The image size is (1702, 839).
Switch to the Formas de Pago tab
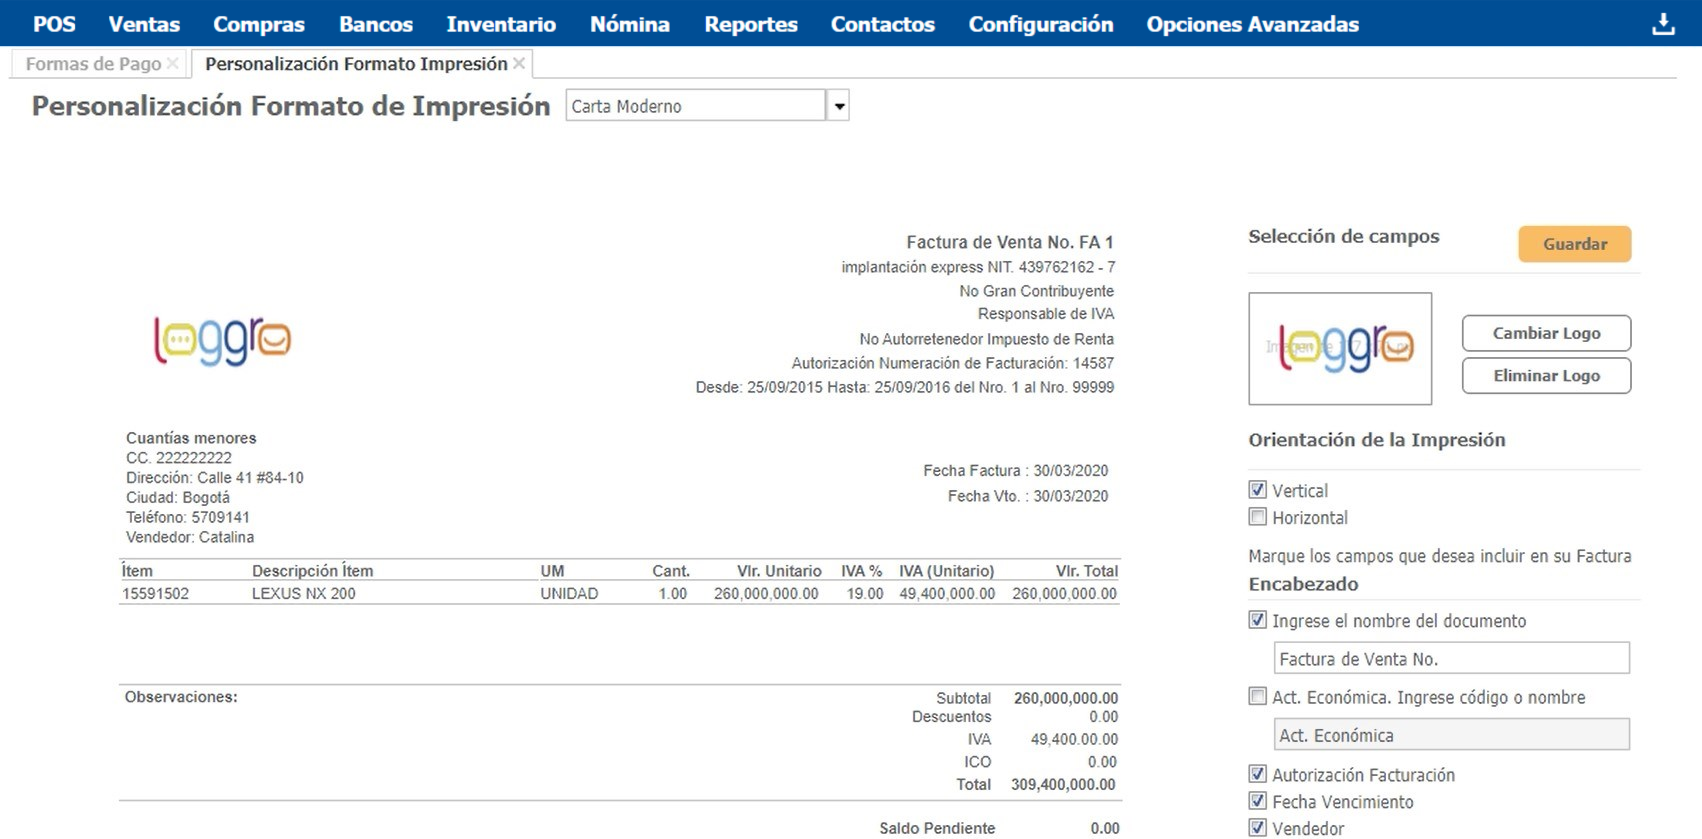tap(93, 64)
